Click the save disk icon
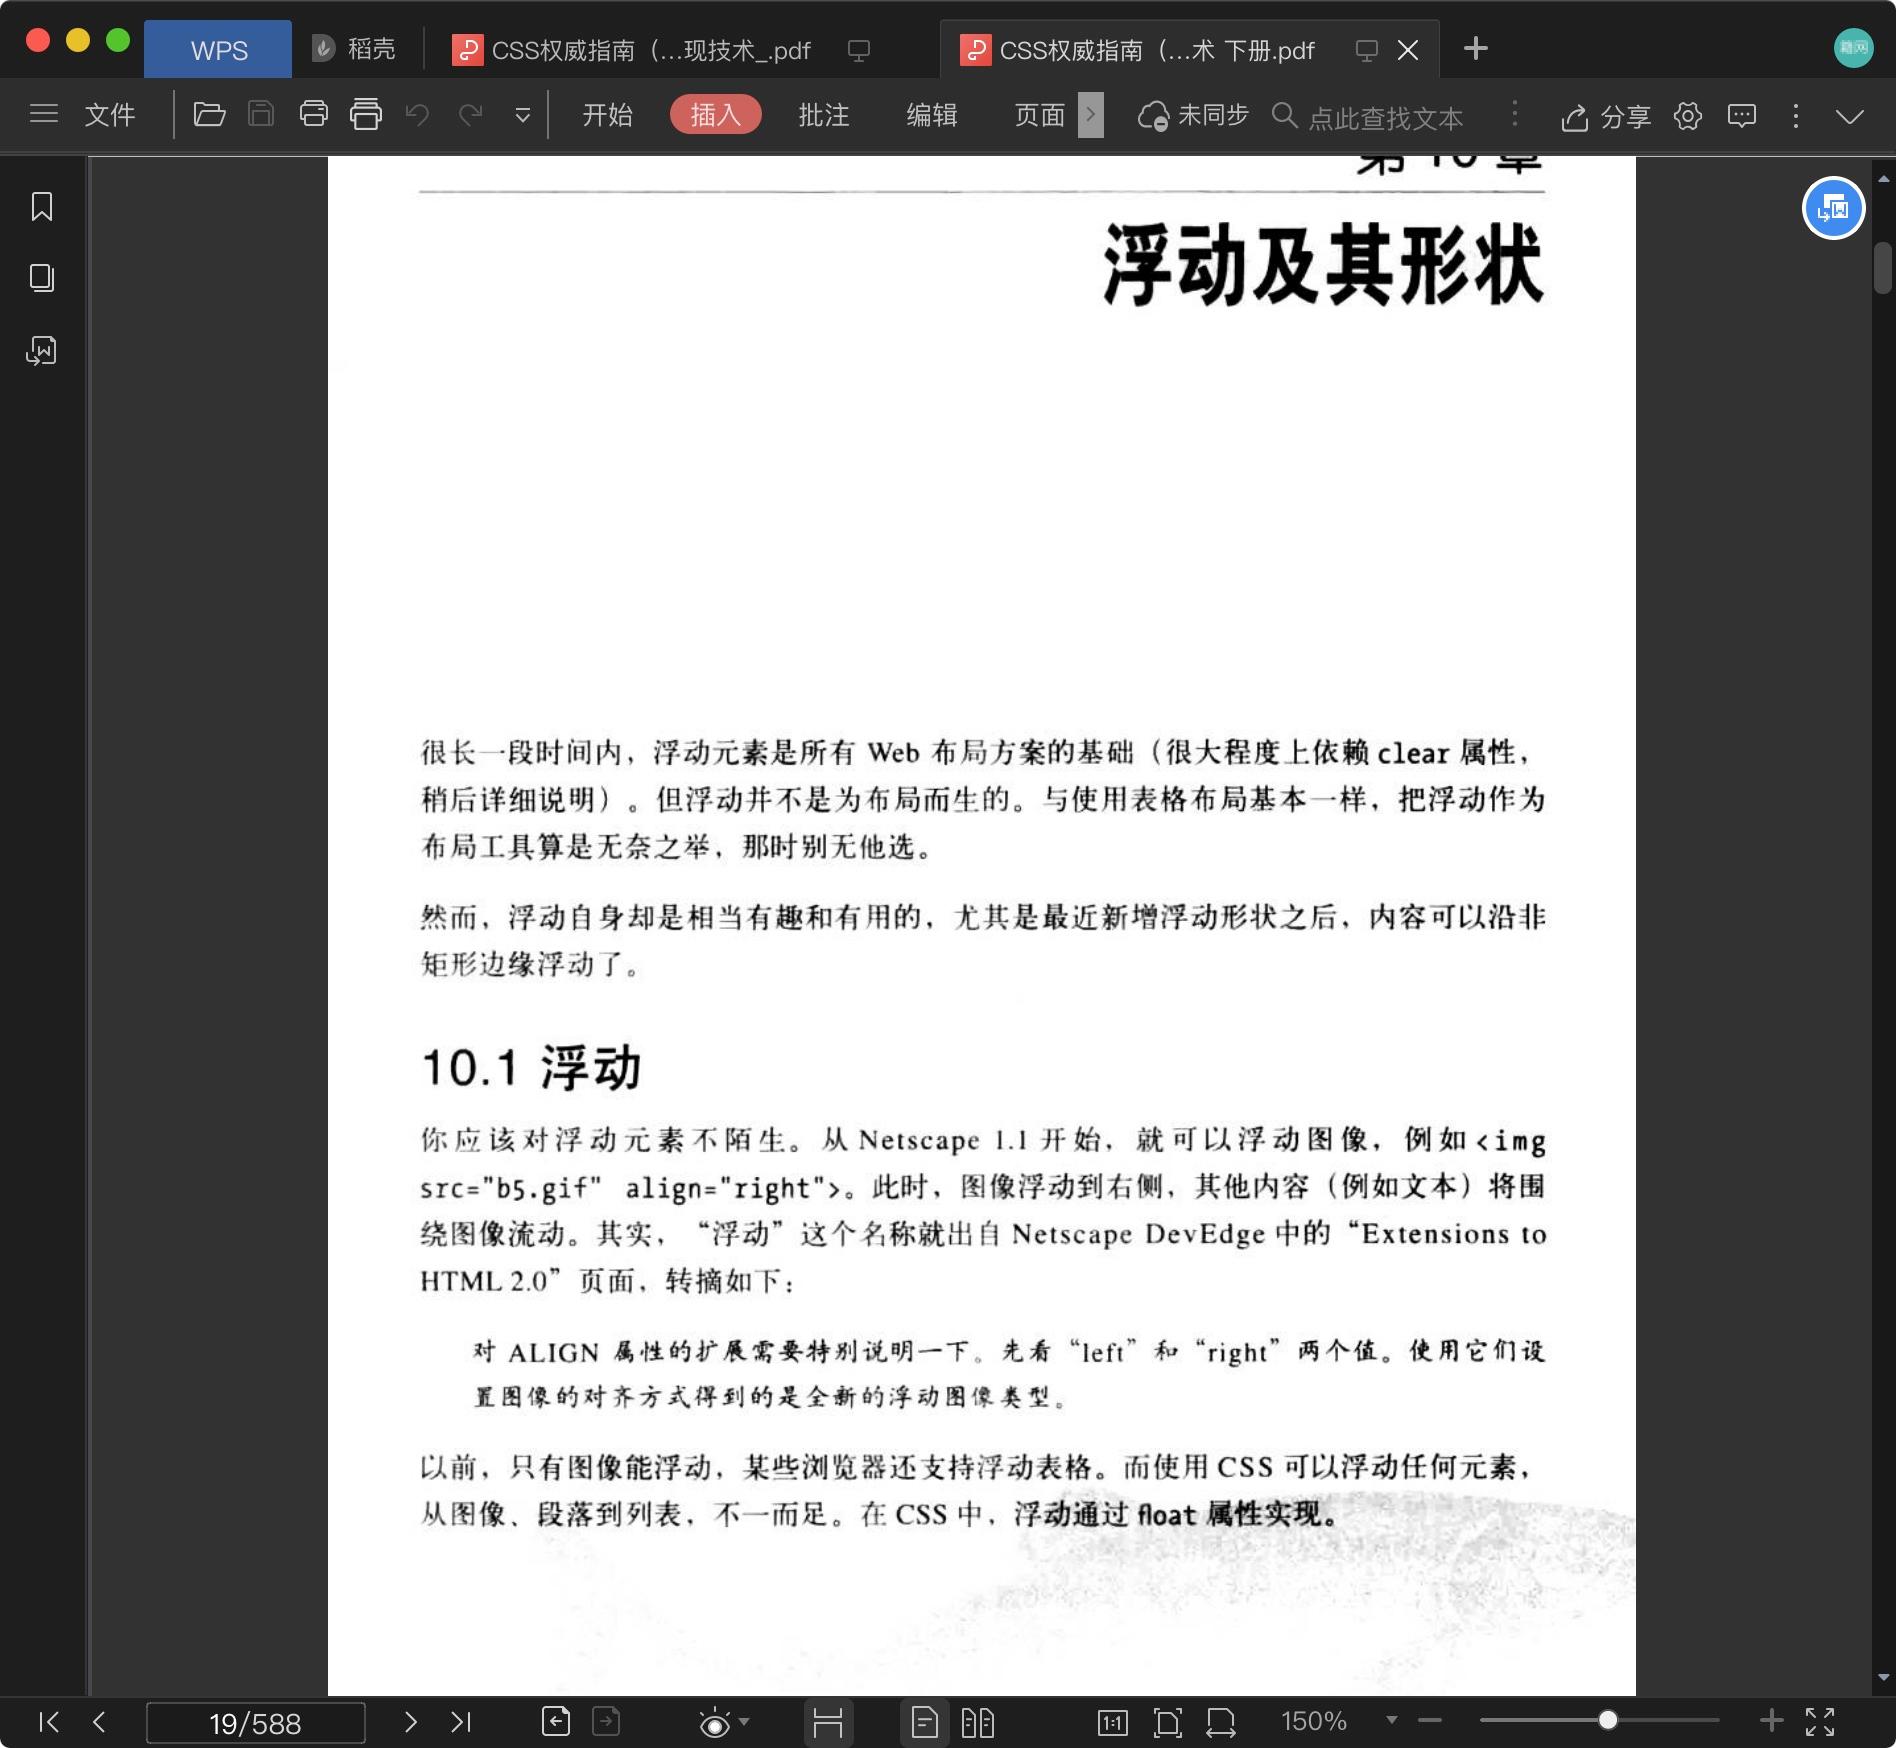Screen dimensions: 1896x1748 (x=261, y=114)
